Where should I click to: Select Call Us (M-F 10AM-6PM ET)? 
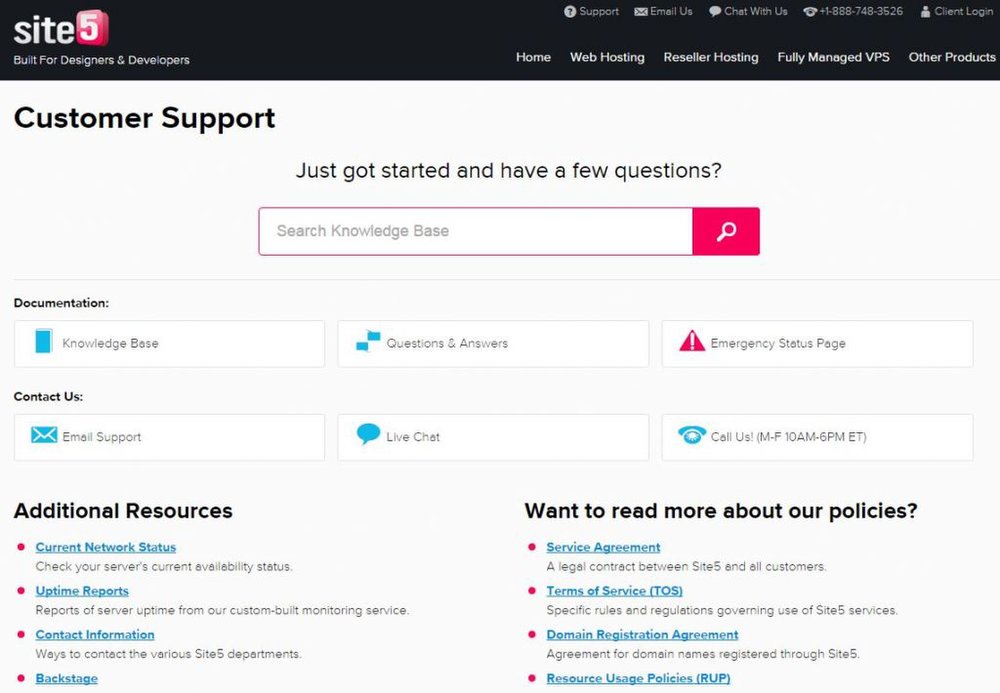click(818, 437)
